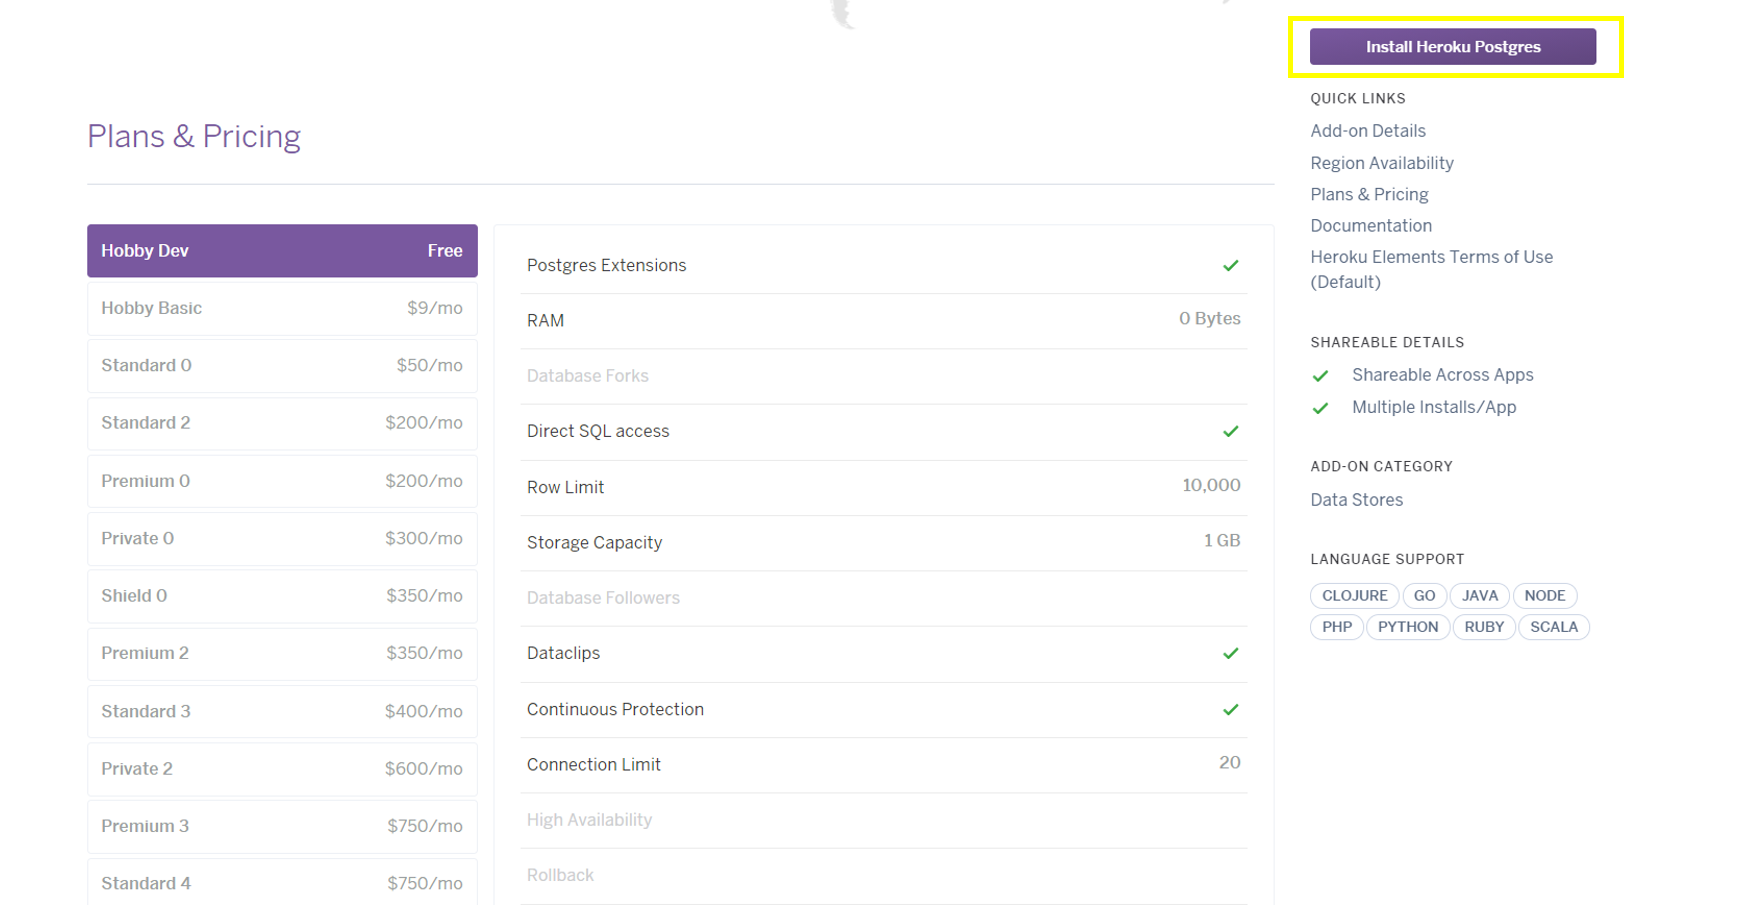
Task: Choose the Private 2 plan
Action: point(282,769)
